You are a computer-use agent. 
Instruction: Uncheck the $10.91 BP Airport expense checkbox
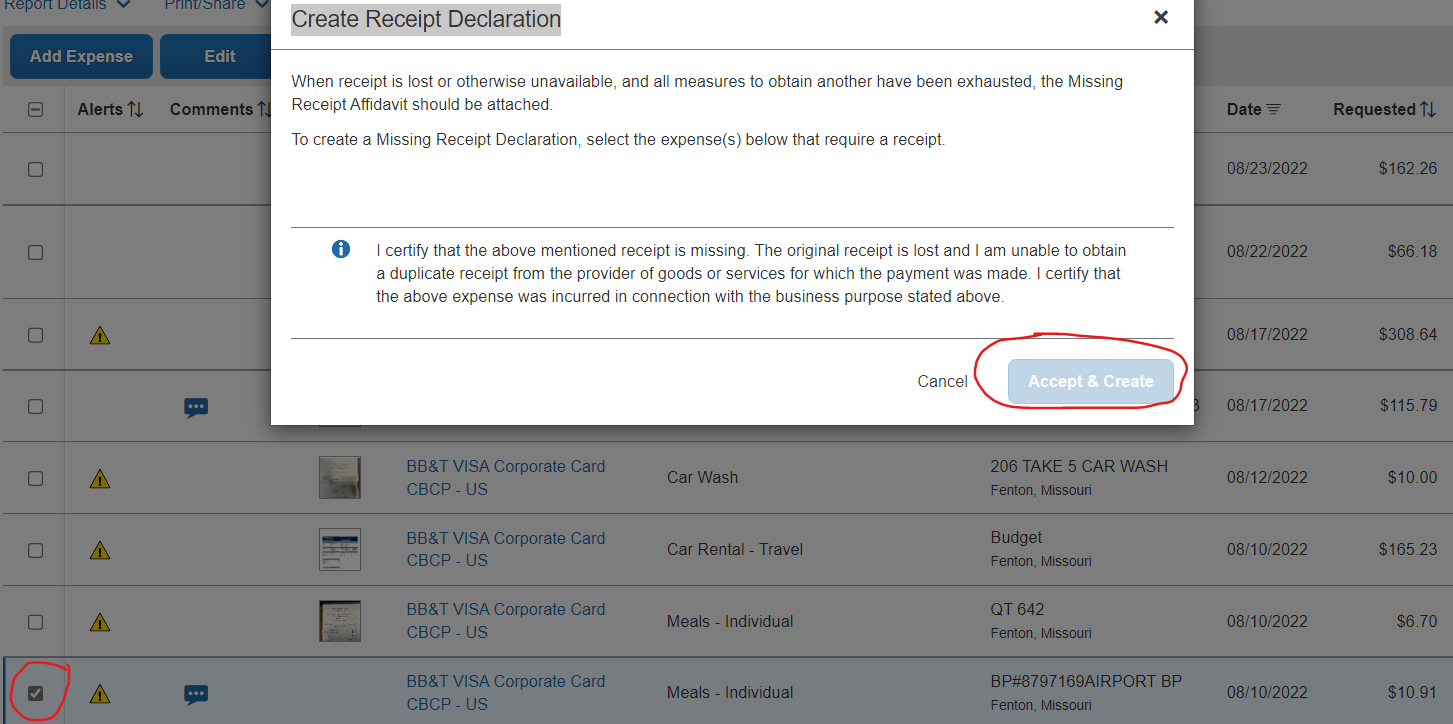pos(35,693)
